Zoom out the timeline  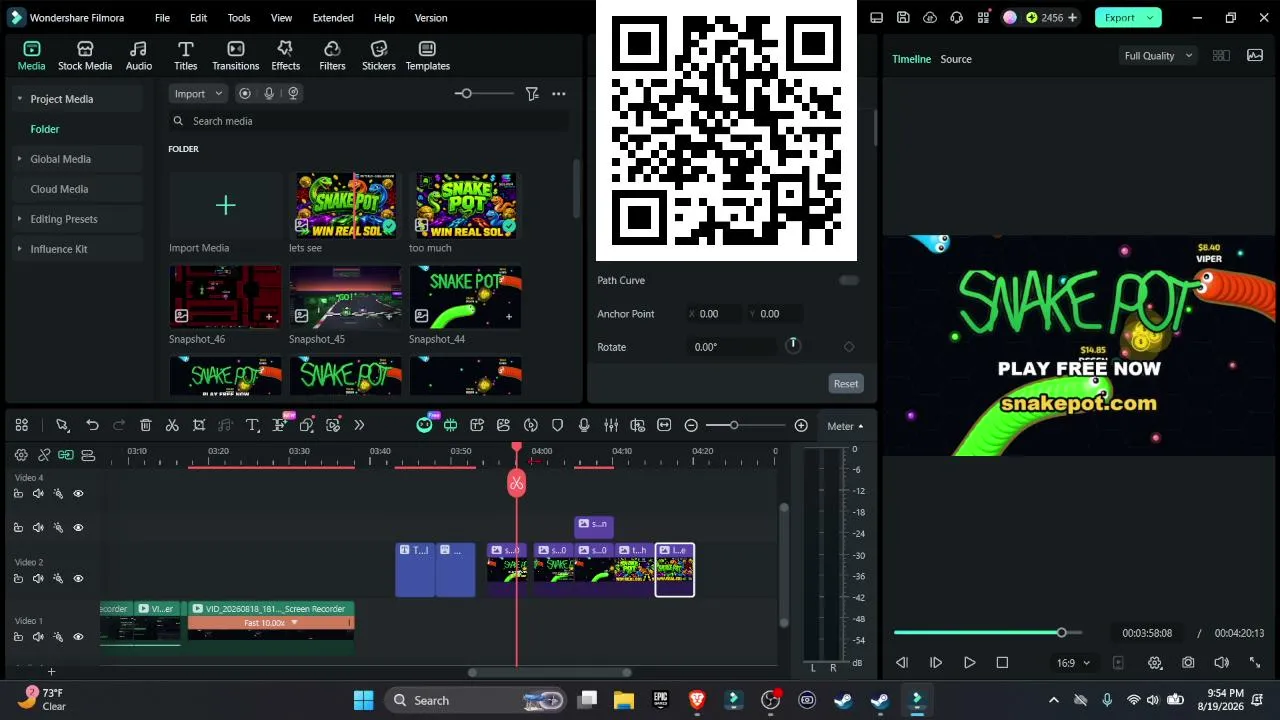pyautogui.click(x=691, y=426)
